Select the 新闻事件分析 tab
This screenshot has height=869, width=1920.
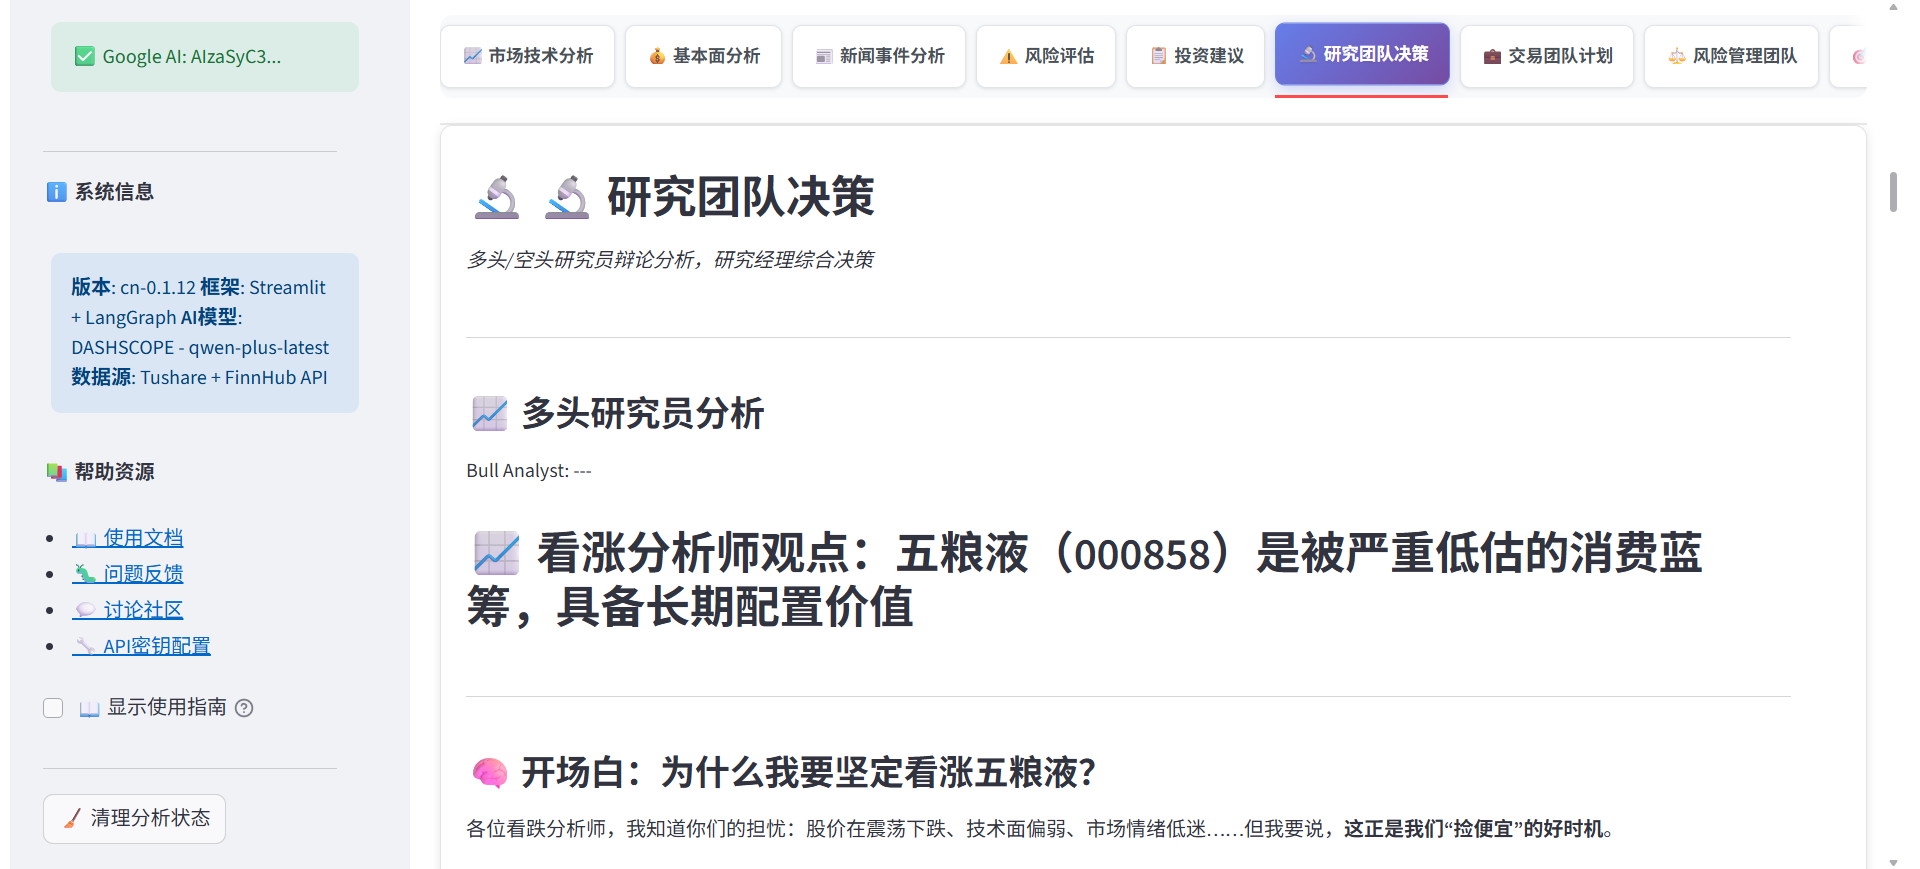point(879,56)
